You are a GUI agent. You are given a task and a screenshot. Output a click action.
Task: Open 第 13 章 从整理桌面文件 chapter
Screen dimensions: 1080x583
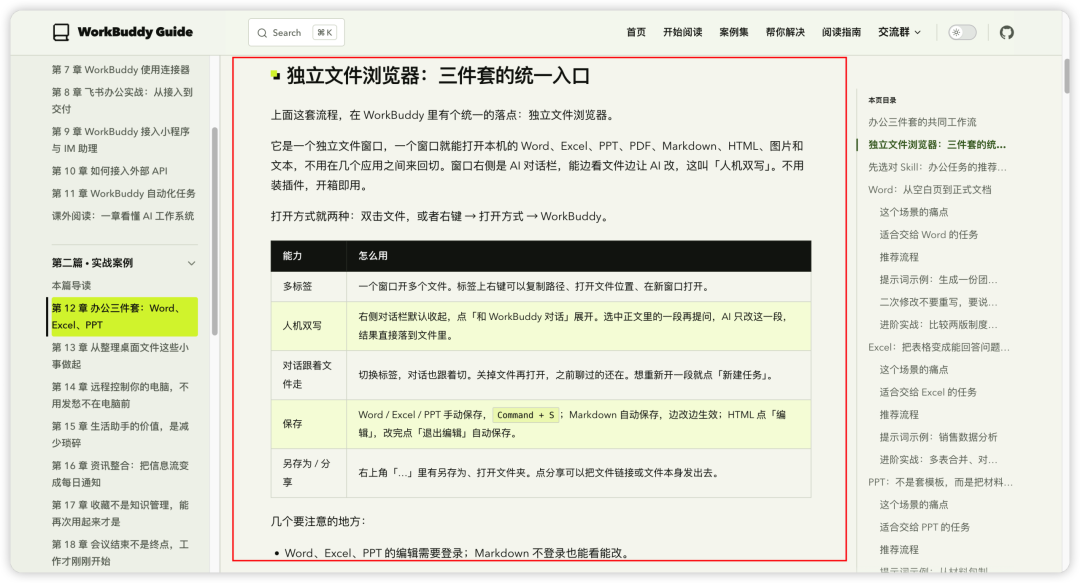click(121, 356)
